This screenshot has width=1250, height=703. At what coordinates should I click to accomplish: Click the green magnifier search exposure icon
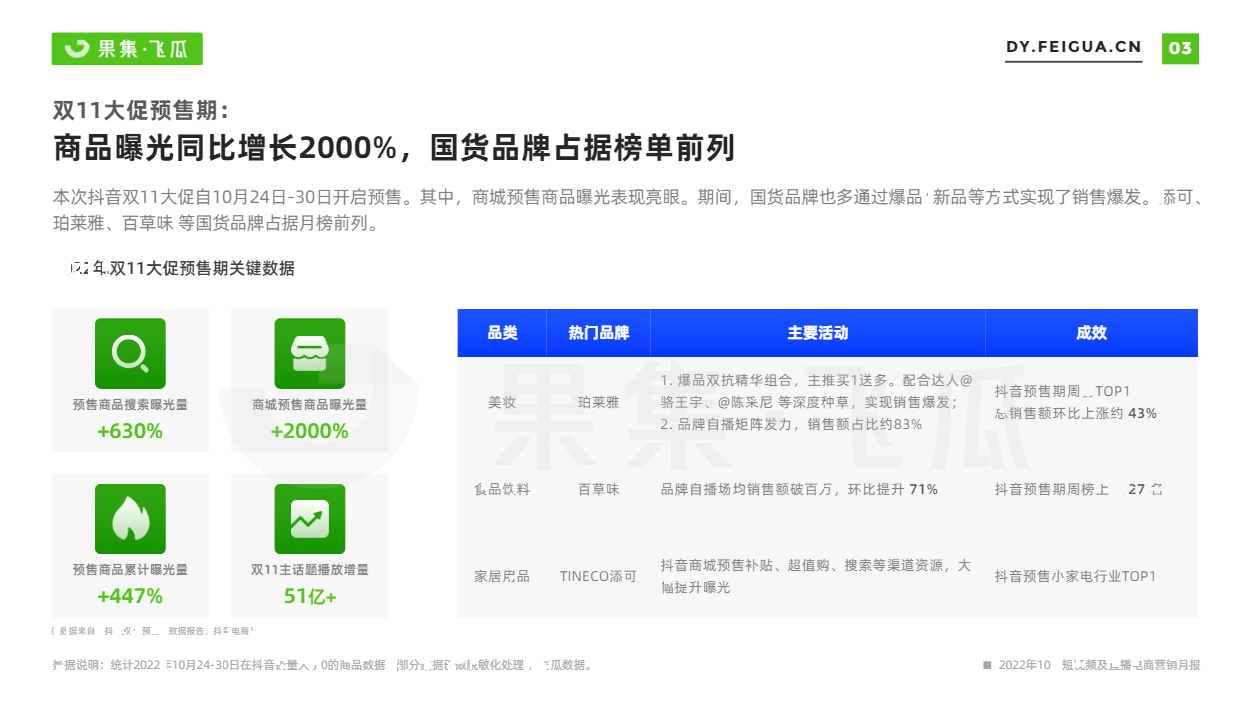[x=130, y=353]
